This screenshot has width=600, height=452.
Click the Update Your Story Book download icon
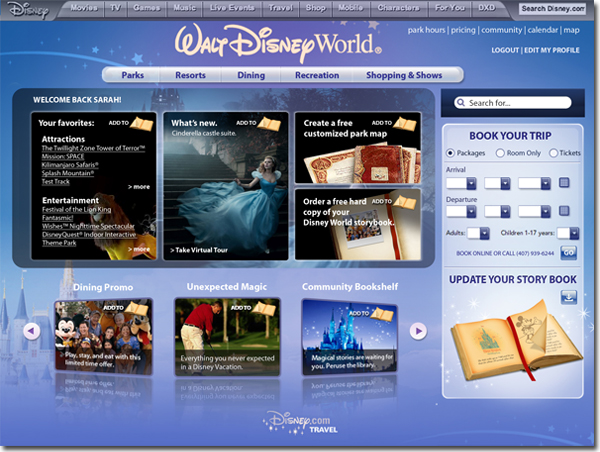point(568,296)
